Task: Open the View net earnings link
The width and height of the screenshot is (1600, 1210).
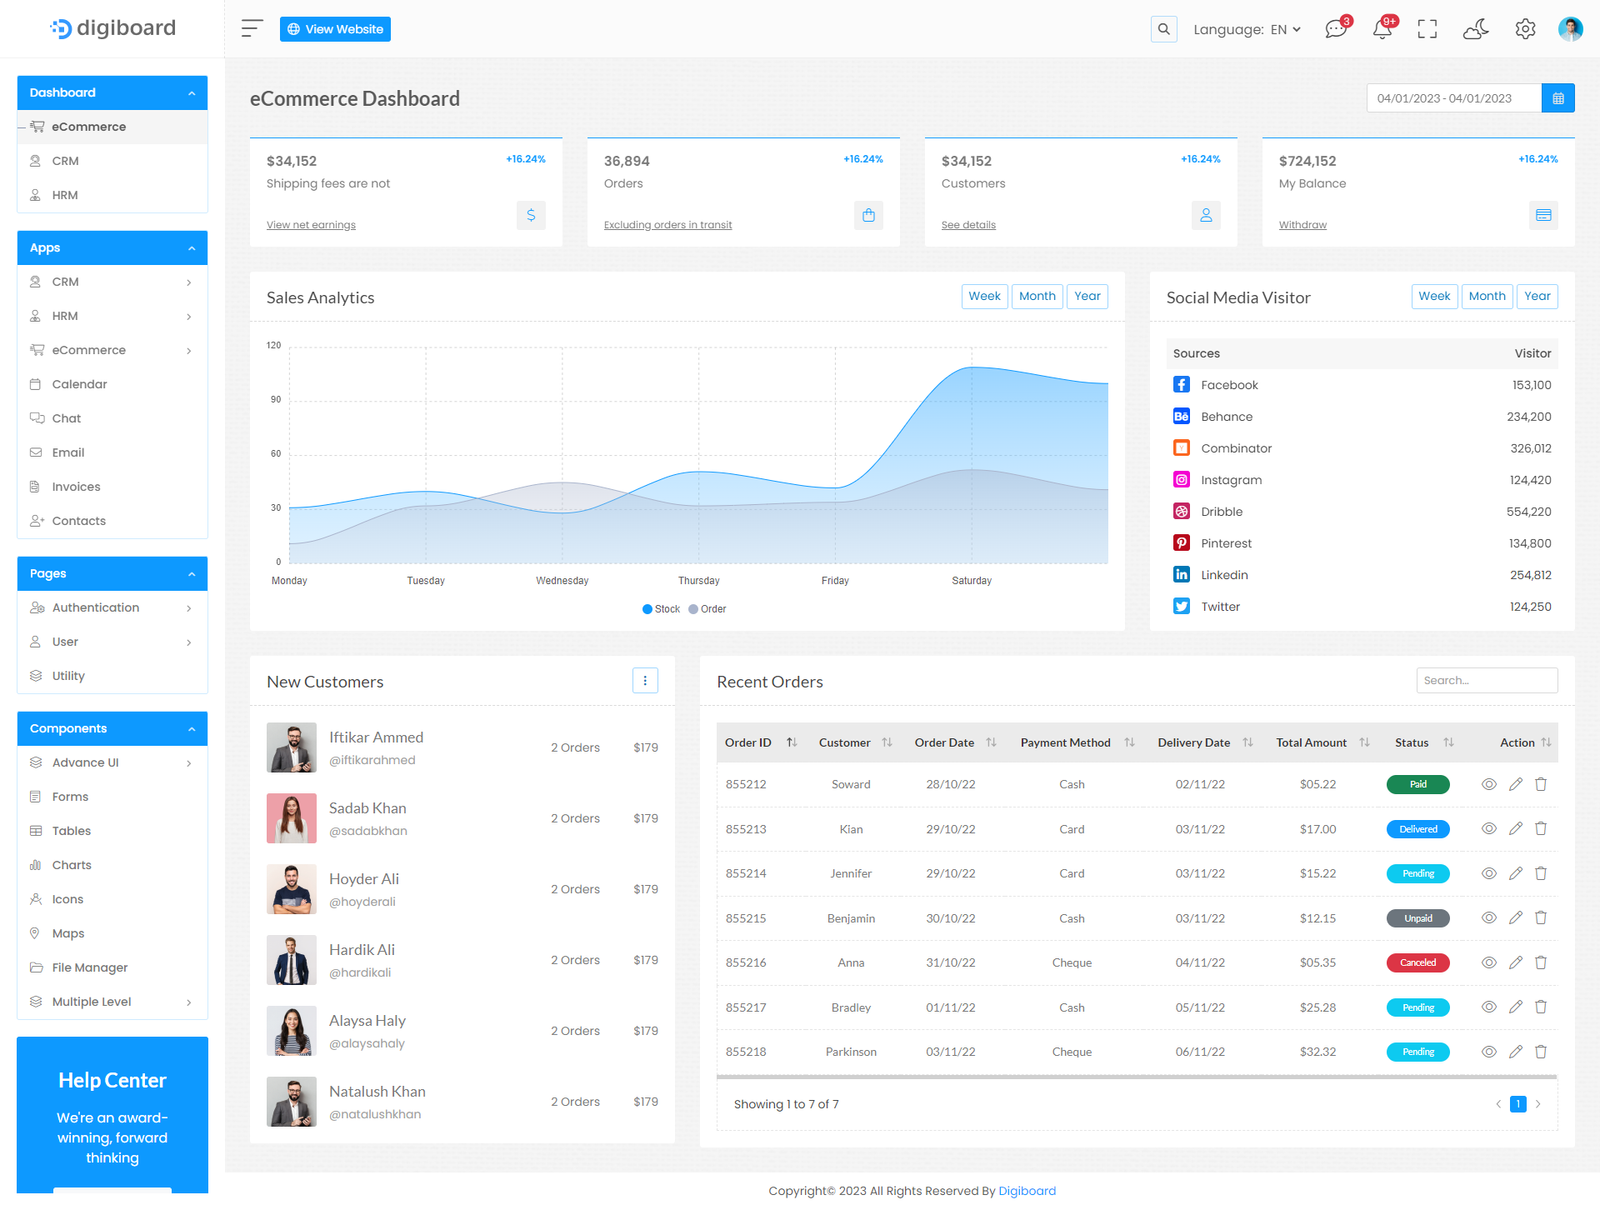Action: pos(311,225)
